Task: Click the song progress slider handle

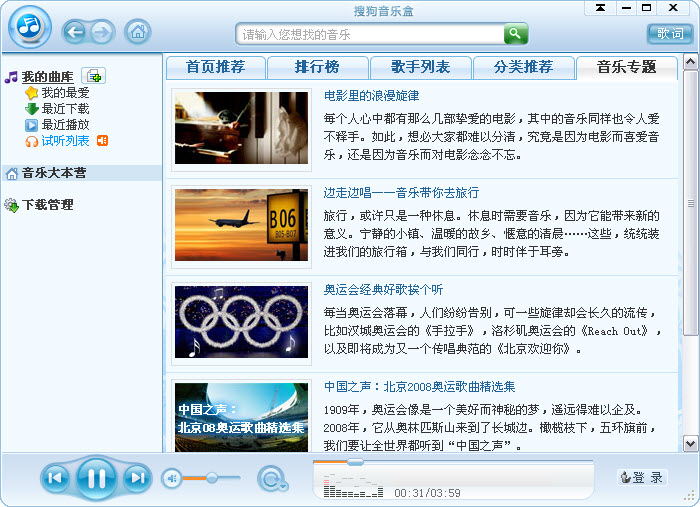Action: [x=355, y=462]
